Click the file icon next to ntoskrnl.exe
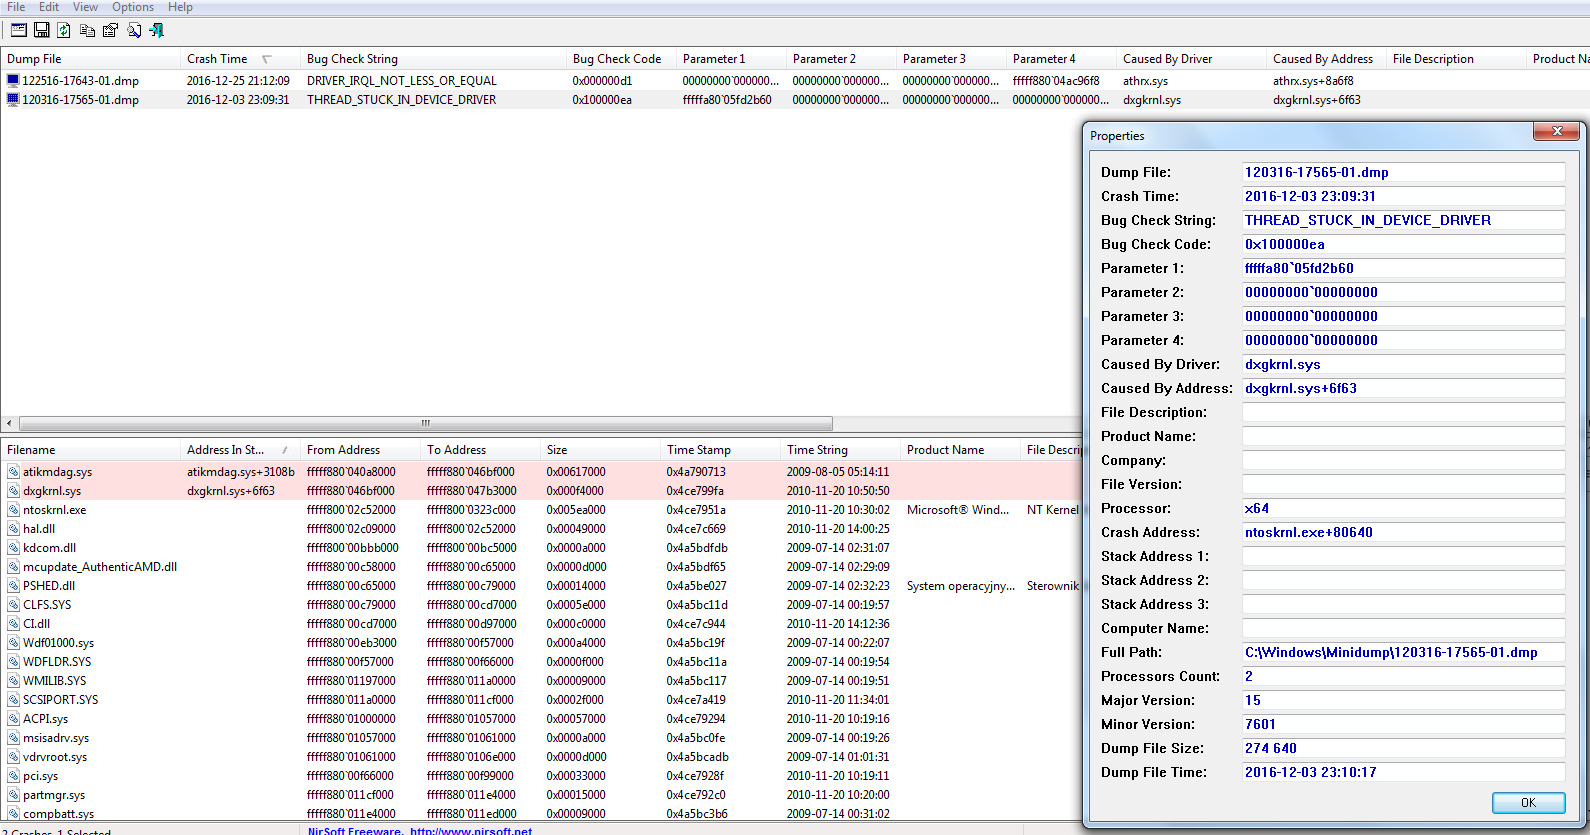Image resolution: width=1590 pixels, height=835 pixels. pos(13,509)
